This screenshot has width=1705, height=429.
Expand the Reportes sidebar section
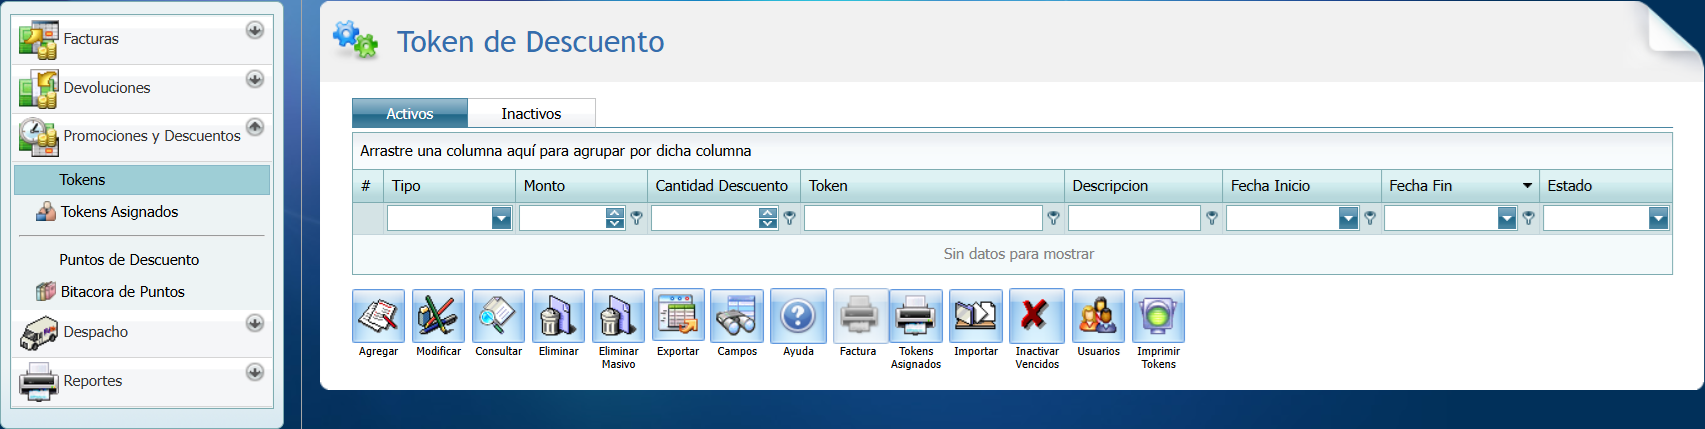pyautogui.click(x=255, y=372)
